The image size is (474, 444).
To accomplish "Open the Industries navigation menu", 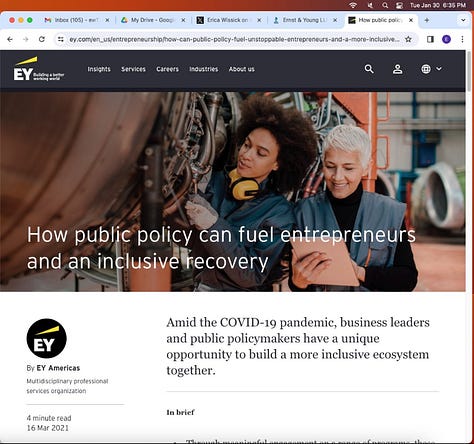I will click(204, 69).
